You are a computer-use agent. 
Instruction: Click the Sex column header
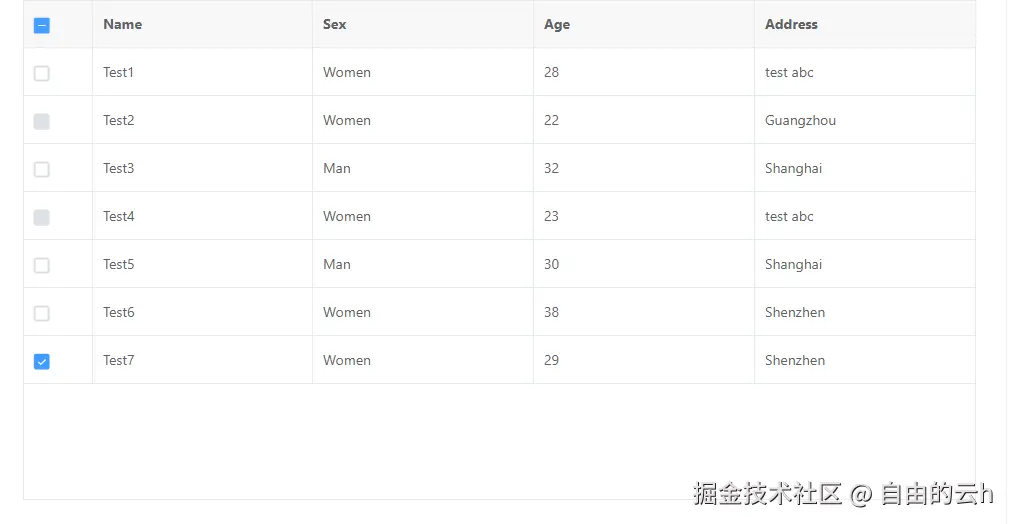point(335,24)
